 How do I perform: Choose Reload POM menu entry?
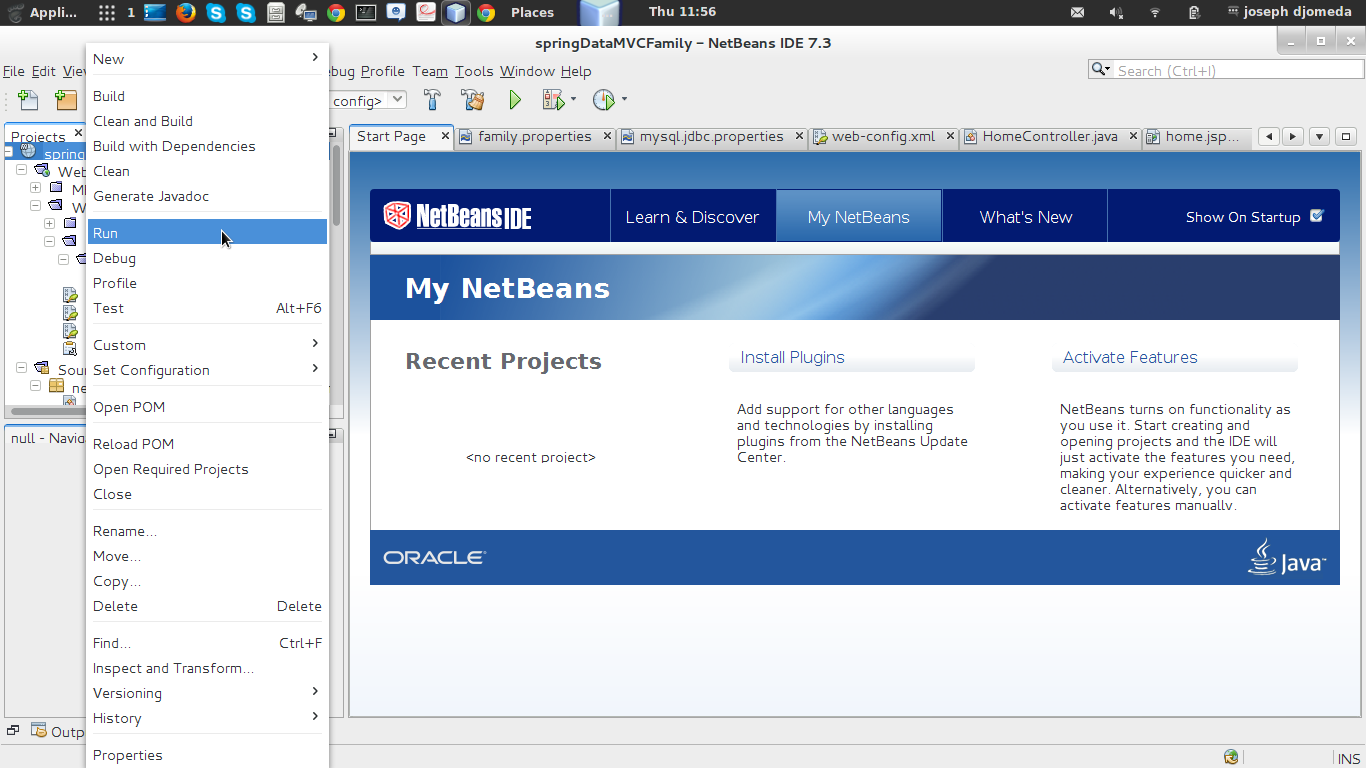click(x=207, y=444)
